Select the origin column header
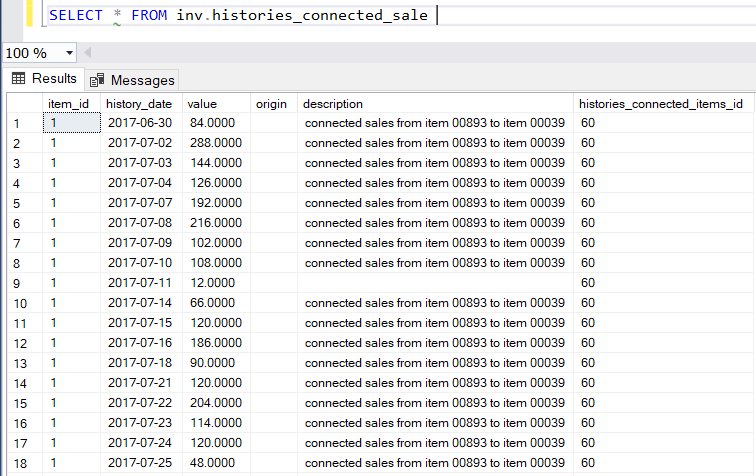Screen dimensions: 756x476 [274, 104]
